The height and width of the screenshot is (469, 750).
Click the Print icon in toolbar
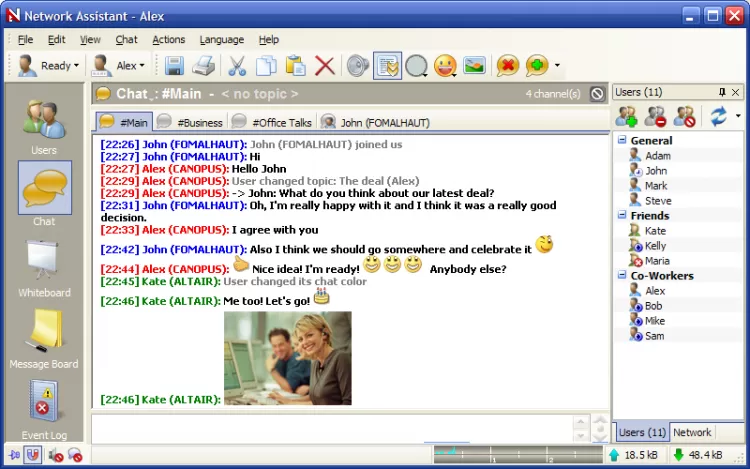pyautogui.click(x=204, y=66)
